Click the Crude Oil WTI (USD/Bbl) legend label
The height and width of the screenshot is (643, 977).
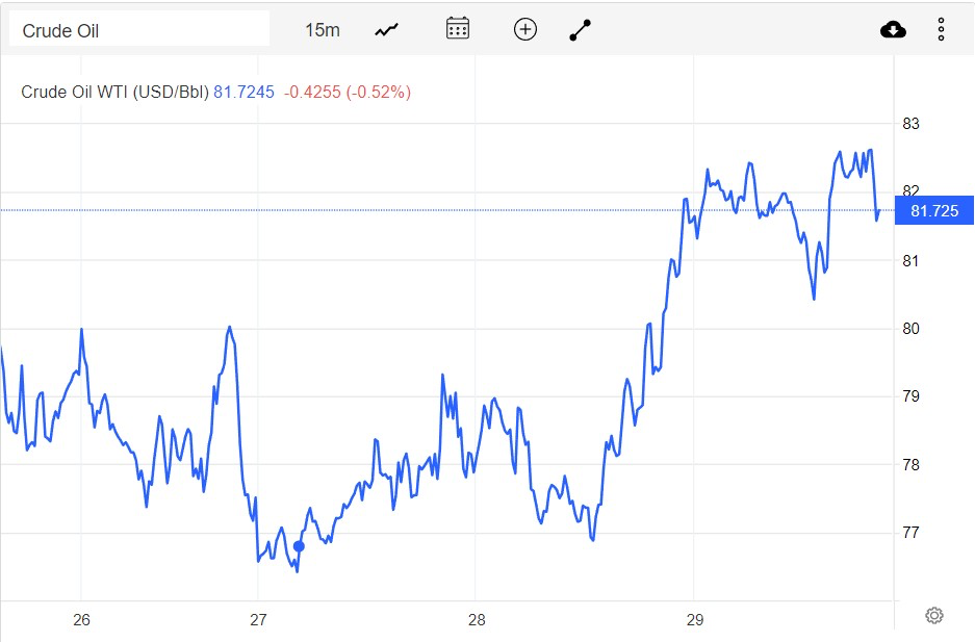115,92
